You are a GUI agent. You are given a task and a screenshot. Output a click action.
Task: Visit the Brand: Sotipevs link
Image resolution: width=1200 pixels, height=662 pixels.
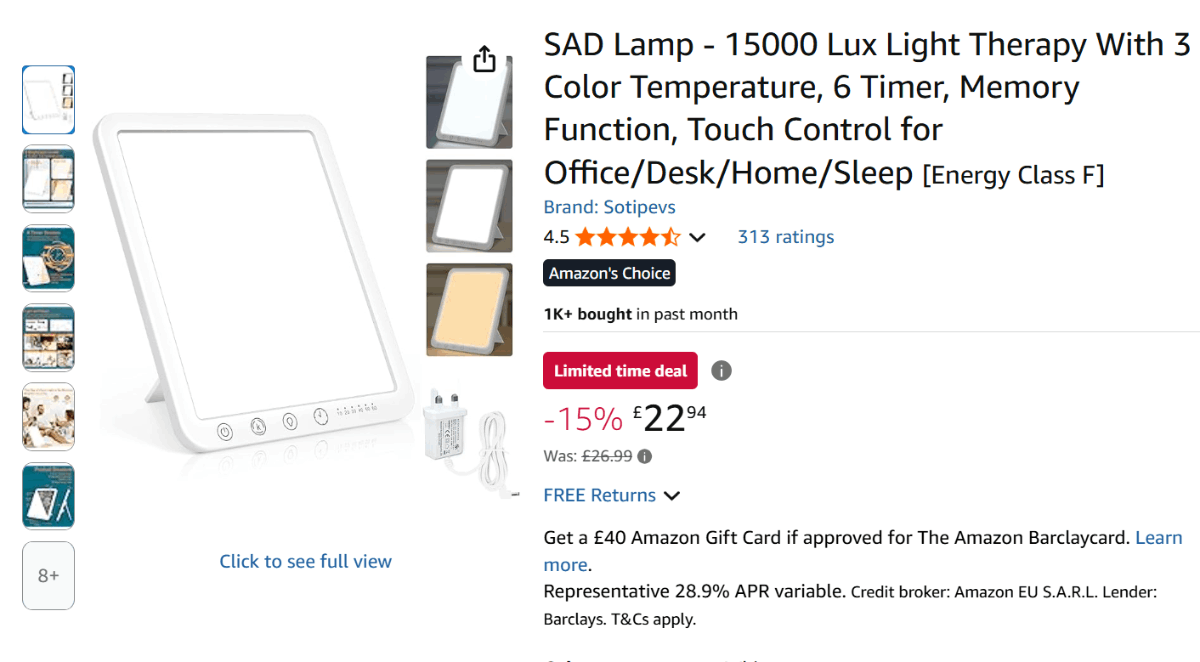[x=609, y=207]
